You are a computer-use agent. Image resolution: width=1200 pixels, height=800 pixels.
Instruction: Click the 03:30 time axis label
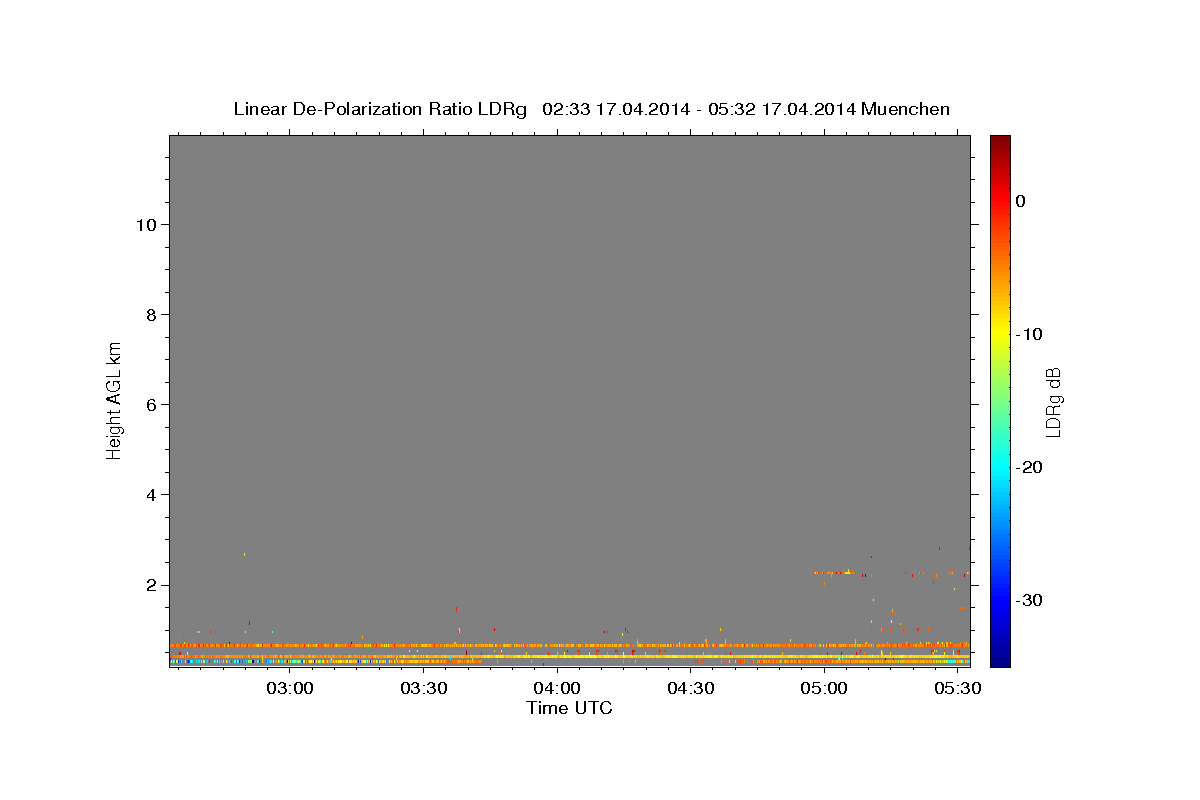pos(424,689)
